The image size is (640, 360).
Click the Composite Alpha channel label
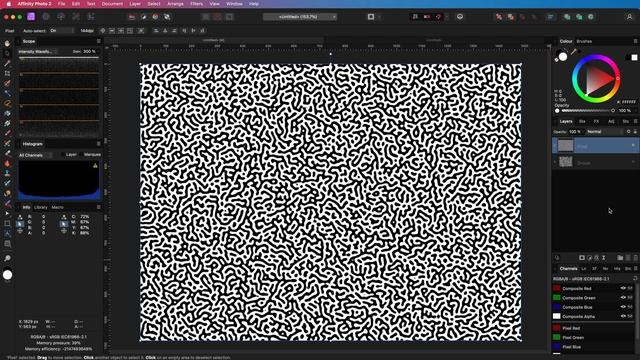pos(578,316)
